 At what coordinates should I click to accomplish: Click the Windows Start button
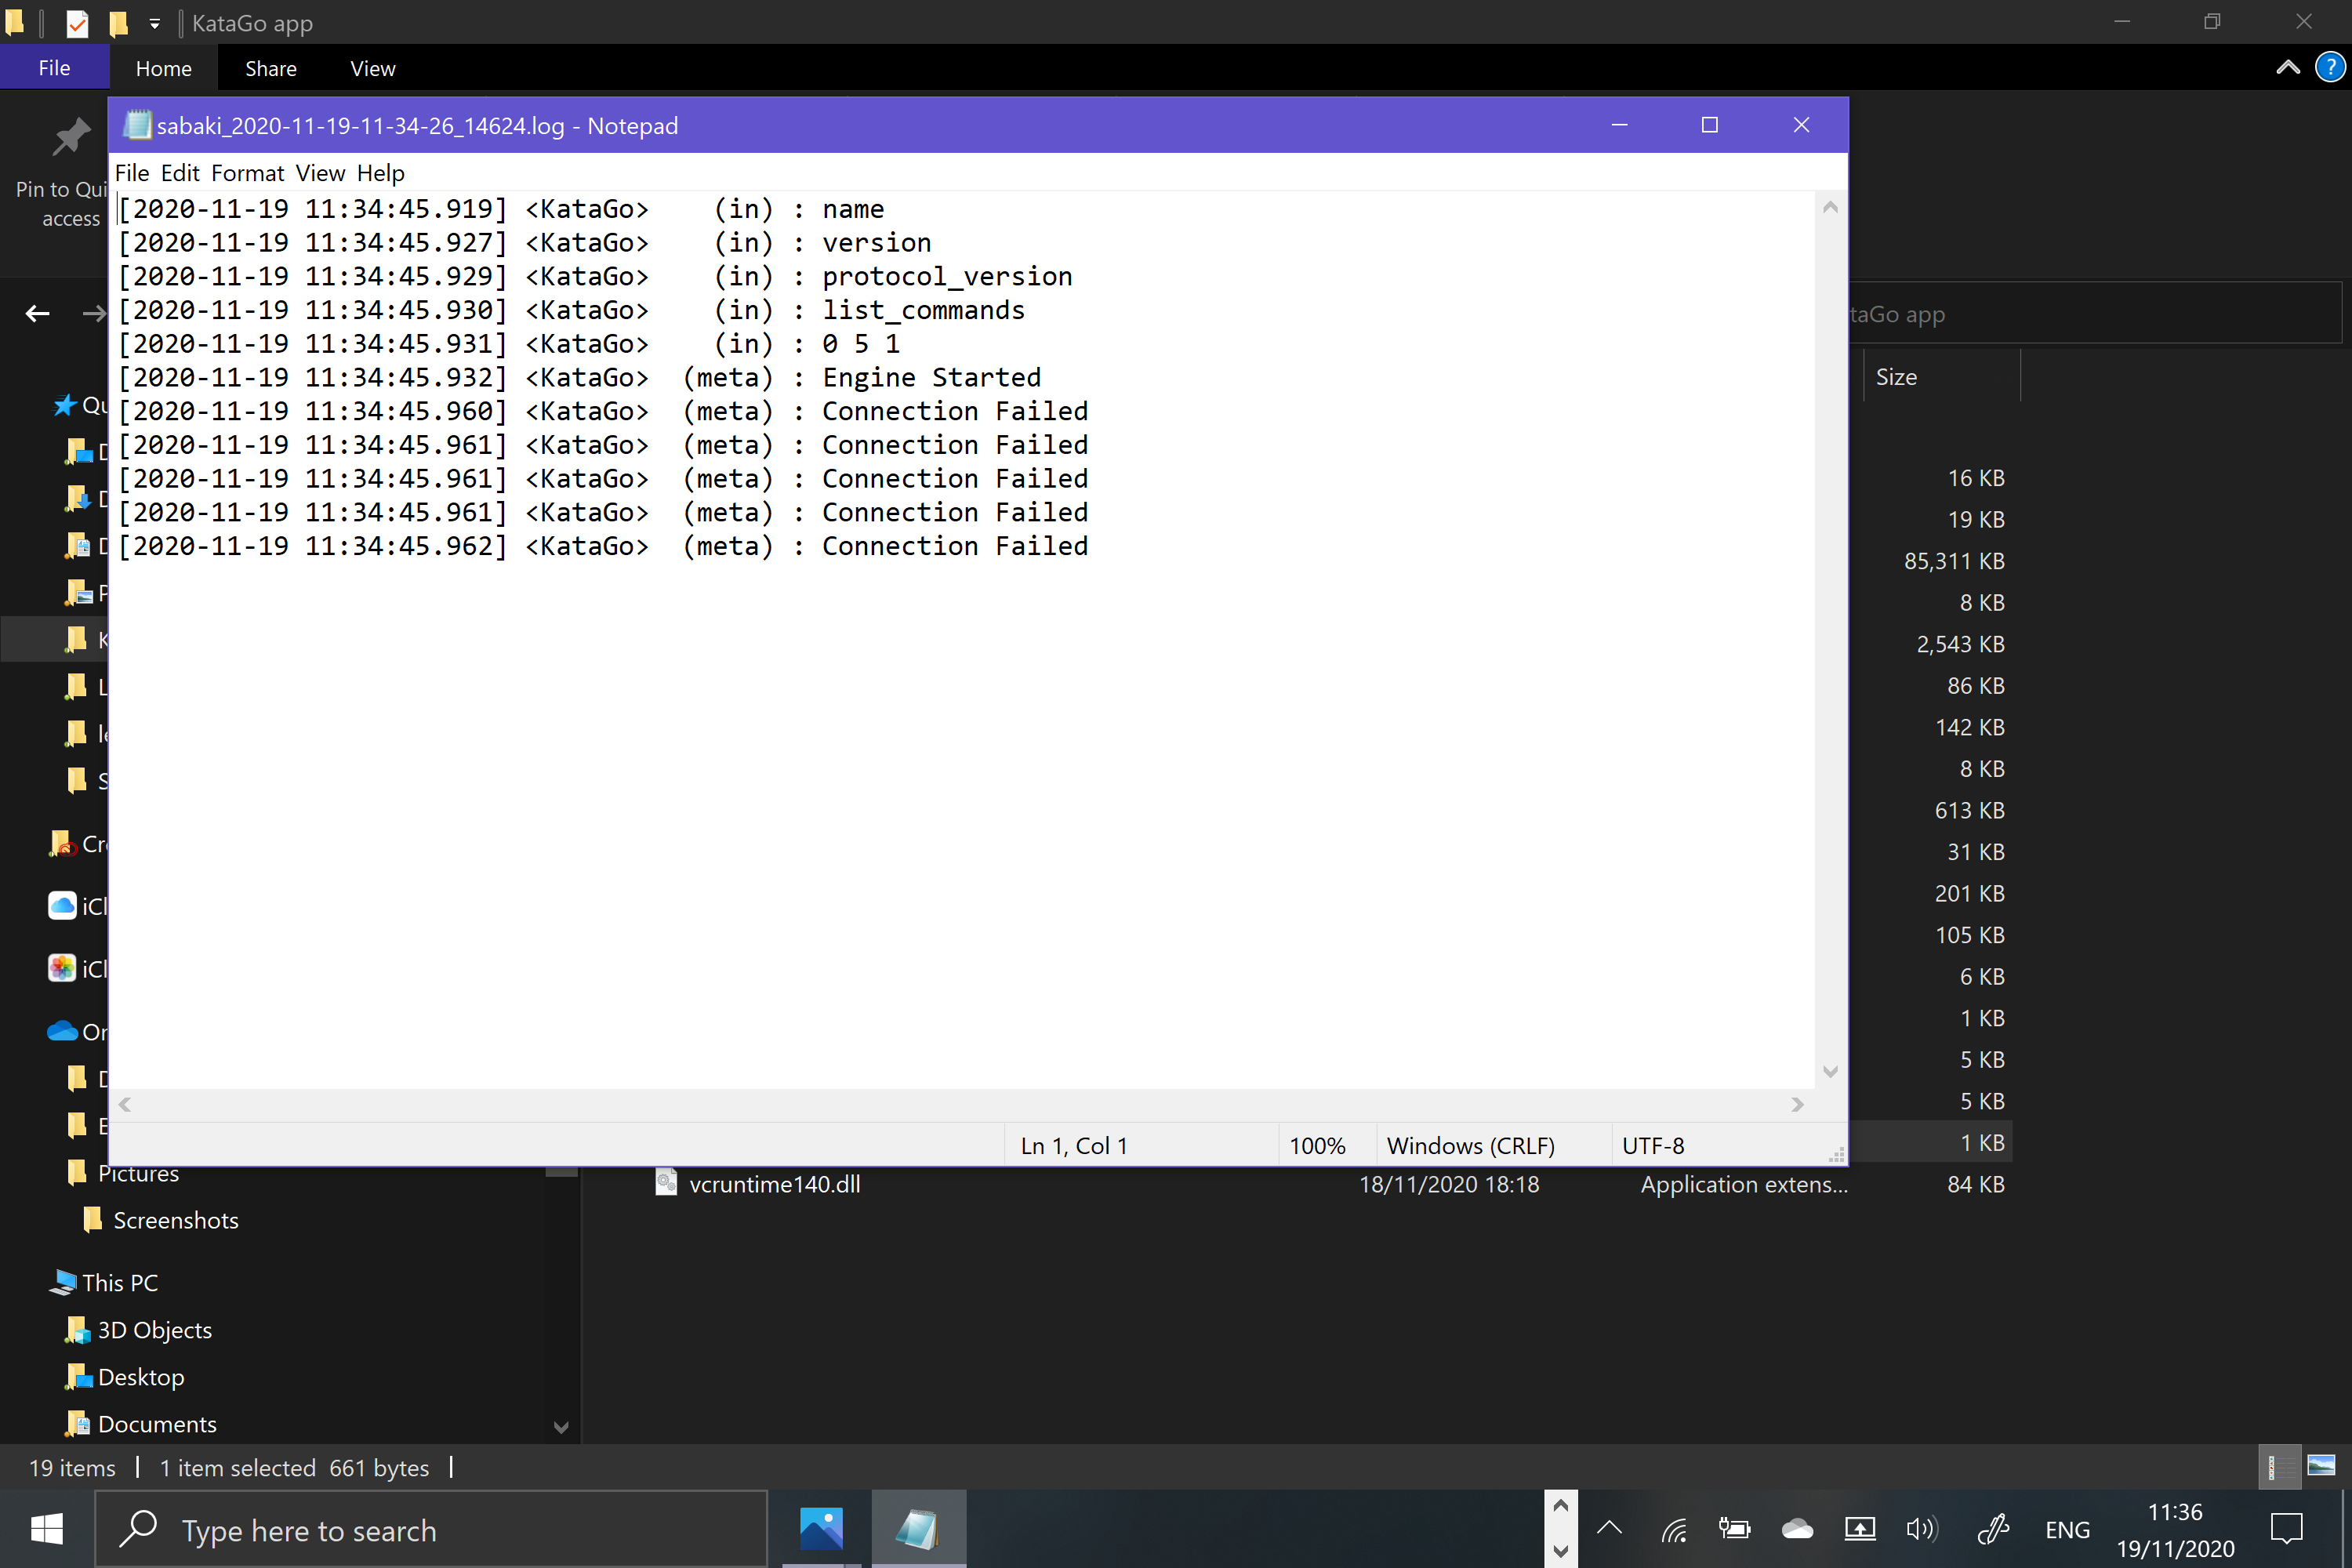pyautogui.click(x=46, y=1529)
